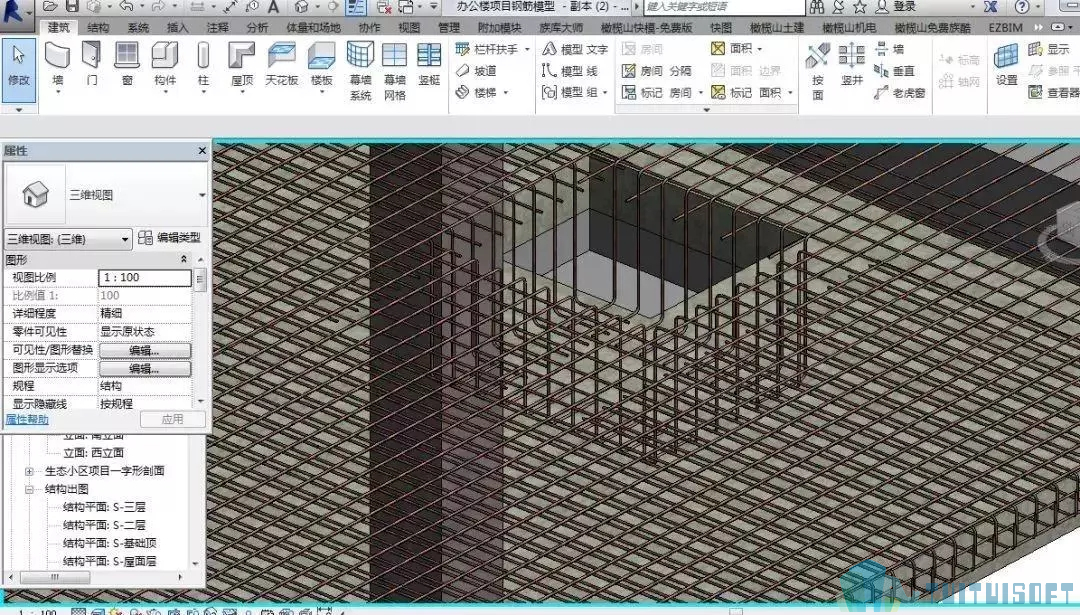The width and height of the screenshot is (1080, 615).
Task: Click the Show work plane (显示) tool
Action: click(x=1048, y=50)
